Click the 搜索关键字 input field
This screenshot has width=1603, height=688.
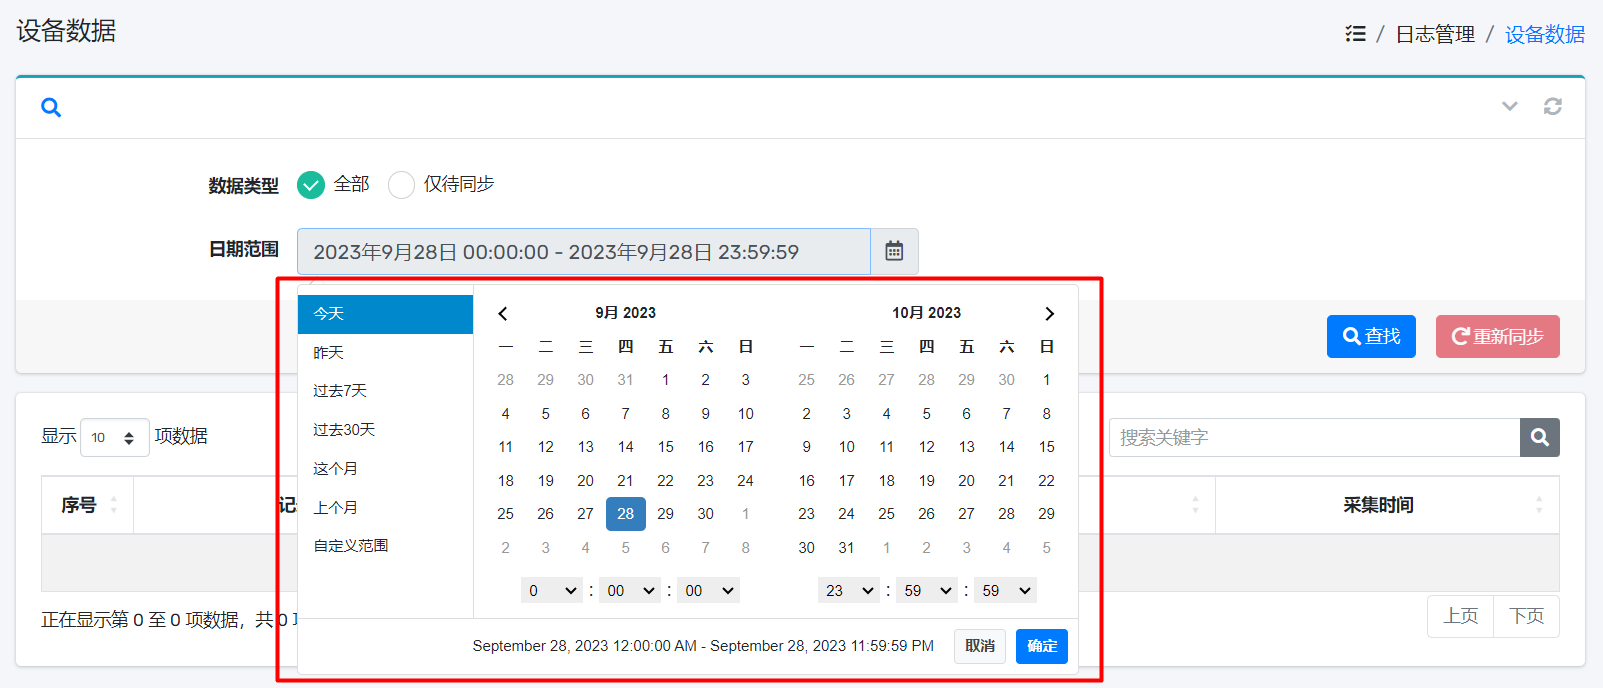click(1313, 437)
